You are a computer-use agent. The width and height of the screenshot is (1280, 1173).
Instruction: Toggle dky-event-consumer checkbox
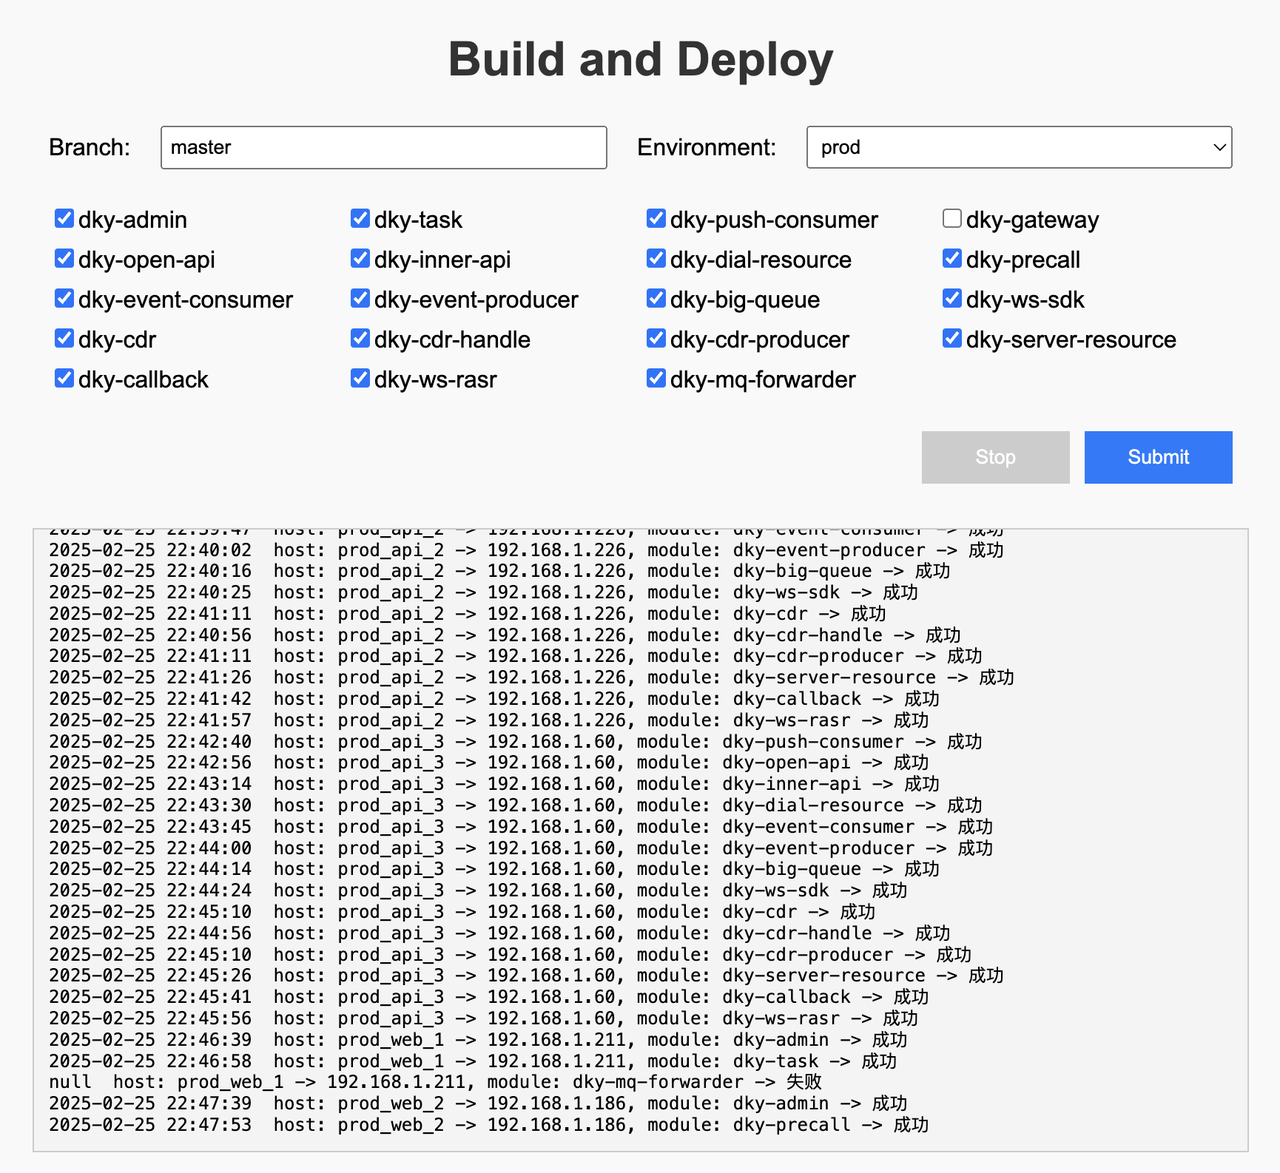click(64, 299)
